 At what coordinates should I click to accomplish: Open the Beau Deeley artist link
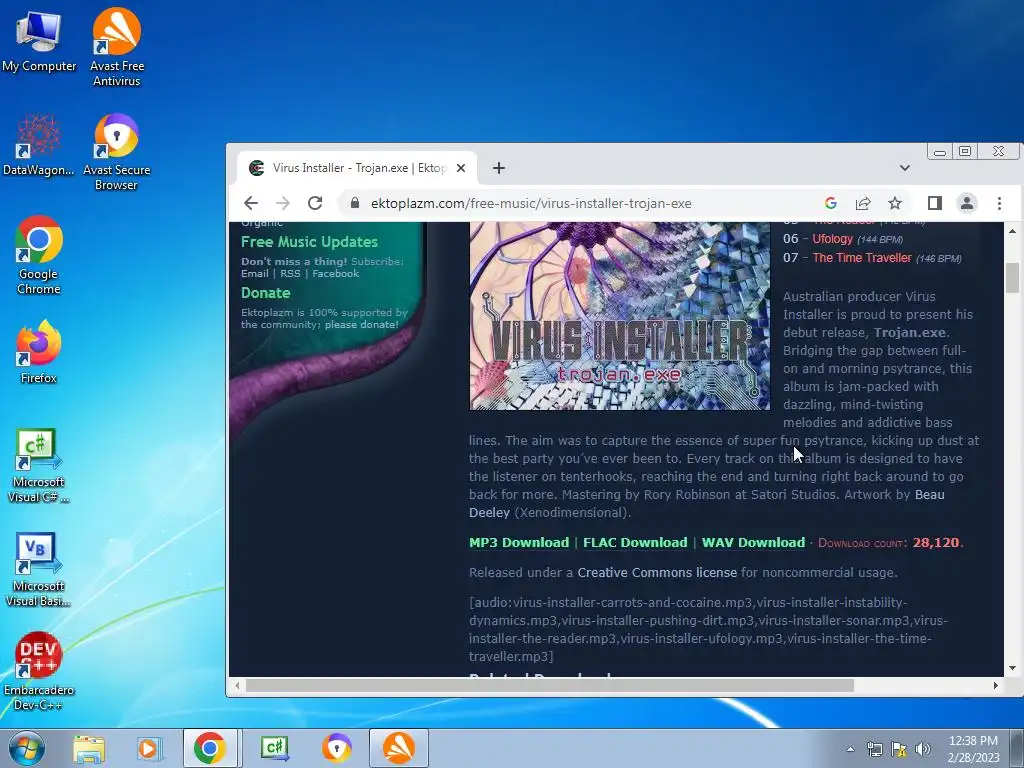(707, 504)
